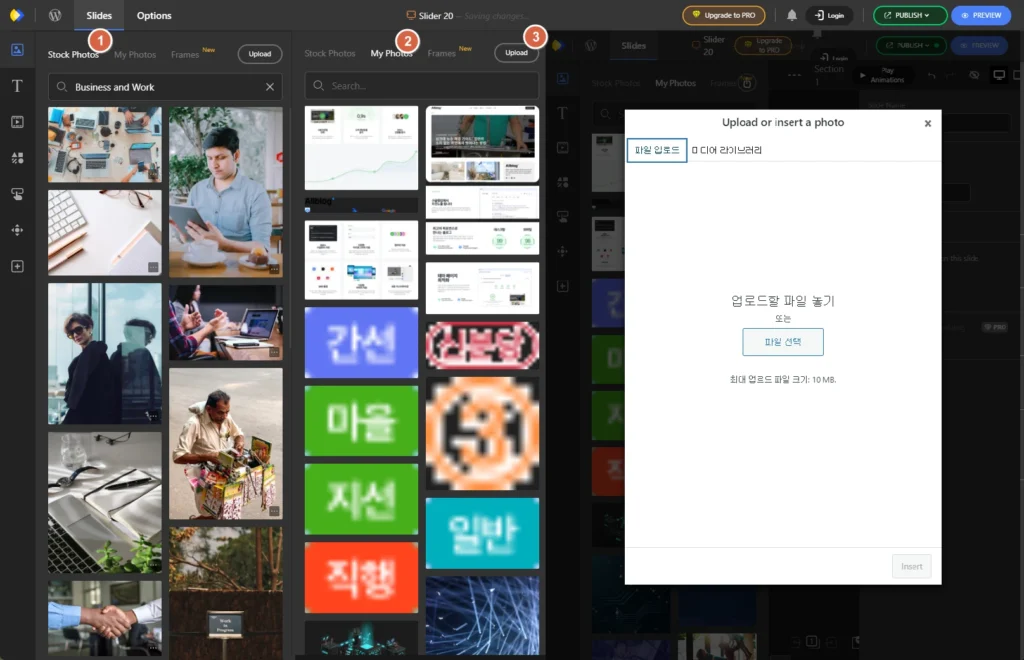Click the add-box icon in the dimmed sidebar
The image size is (1024, 660).
click(x=562, y=286)
